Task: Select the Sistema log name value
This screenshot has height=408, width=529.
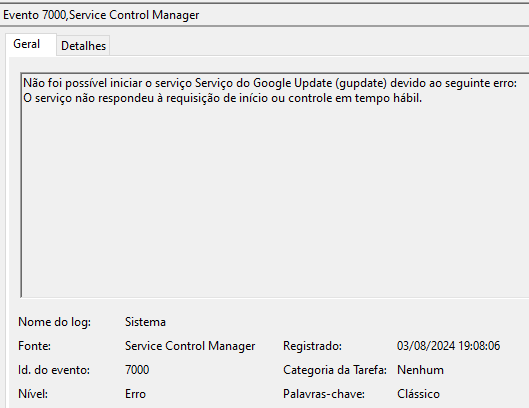Action: (x=145, y=322)
